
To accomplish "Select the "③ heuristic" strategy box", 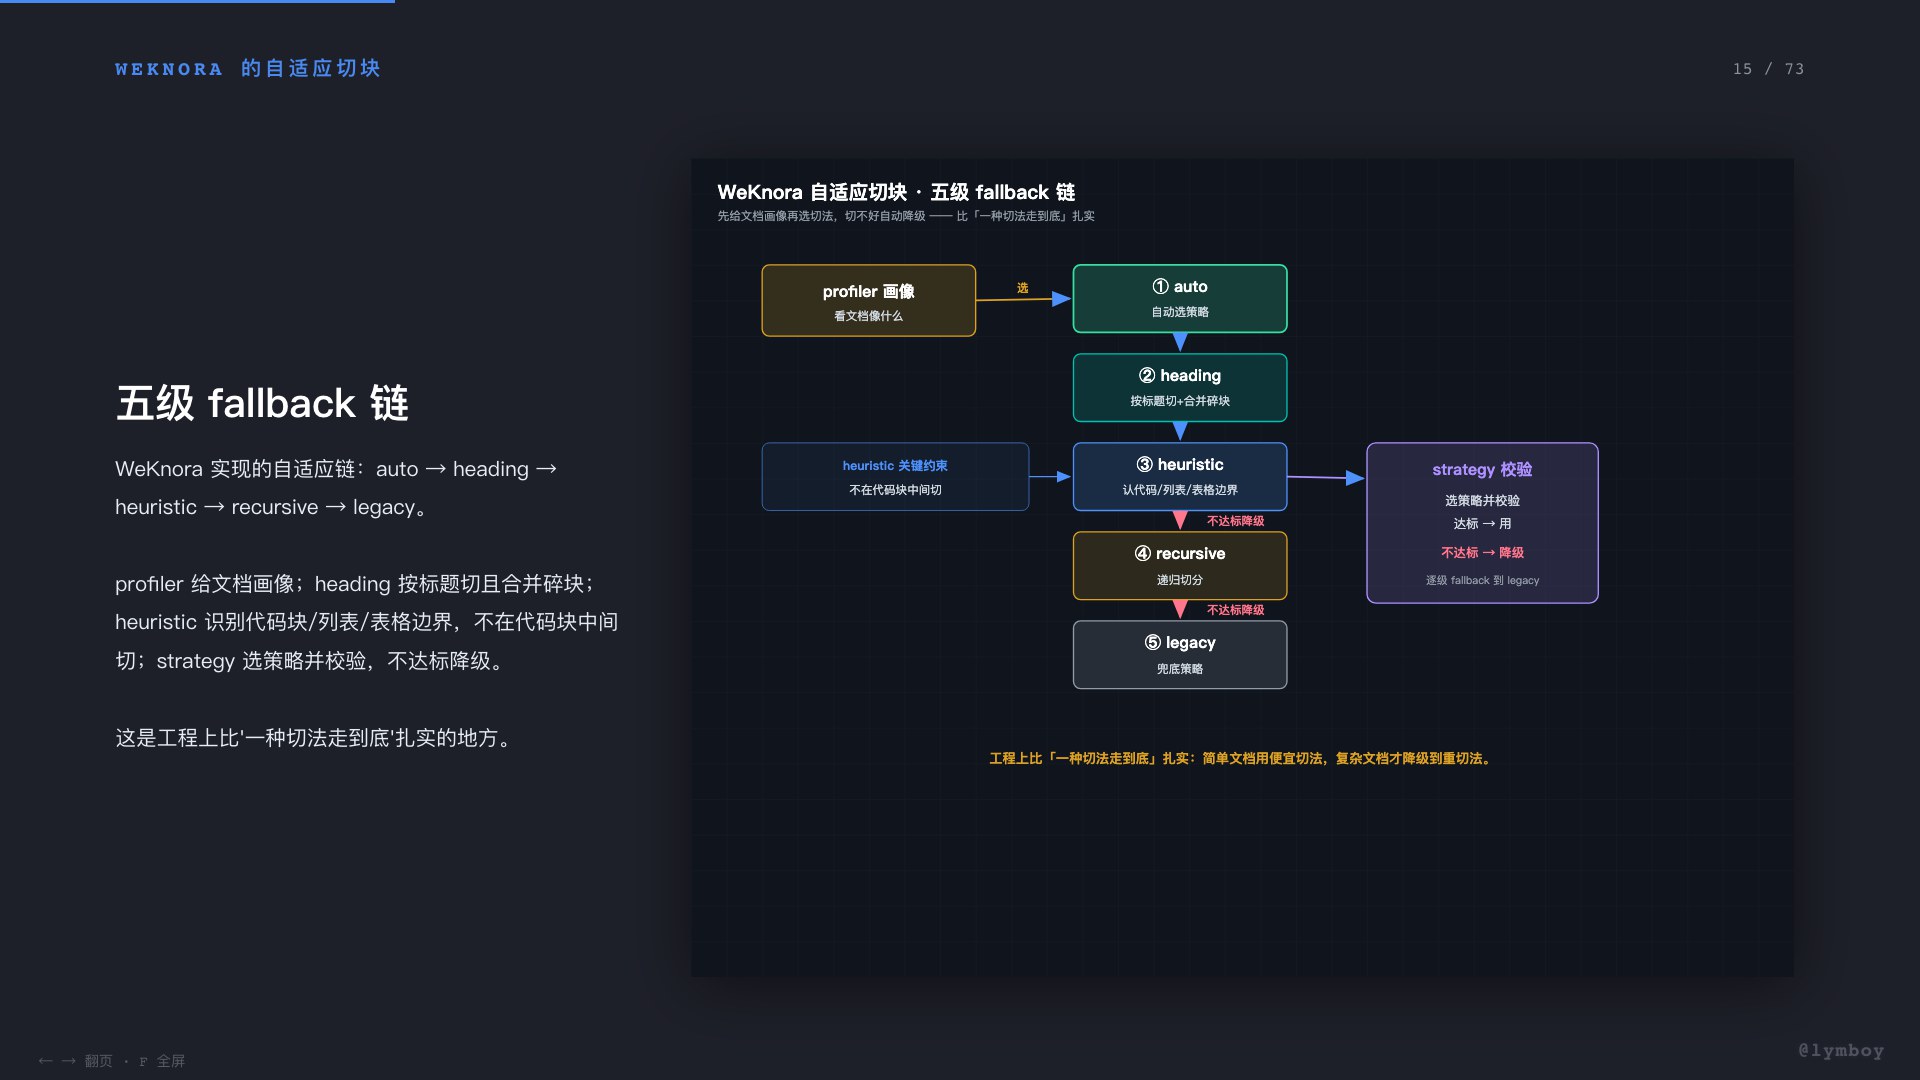I will [x=1180, y=476].
